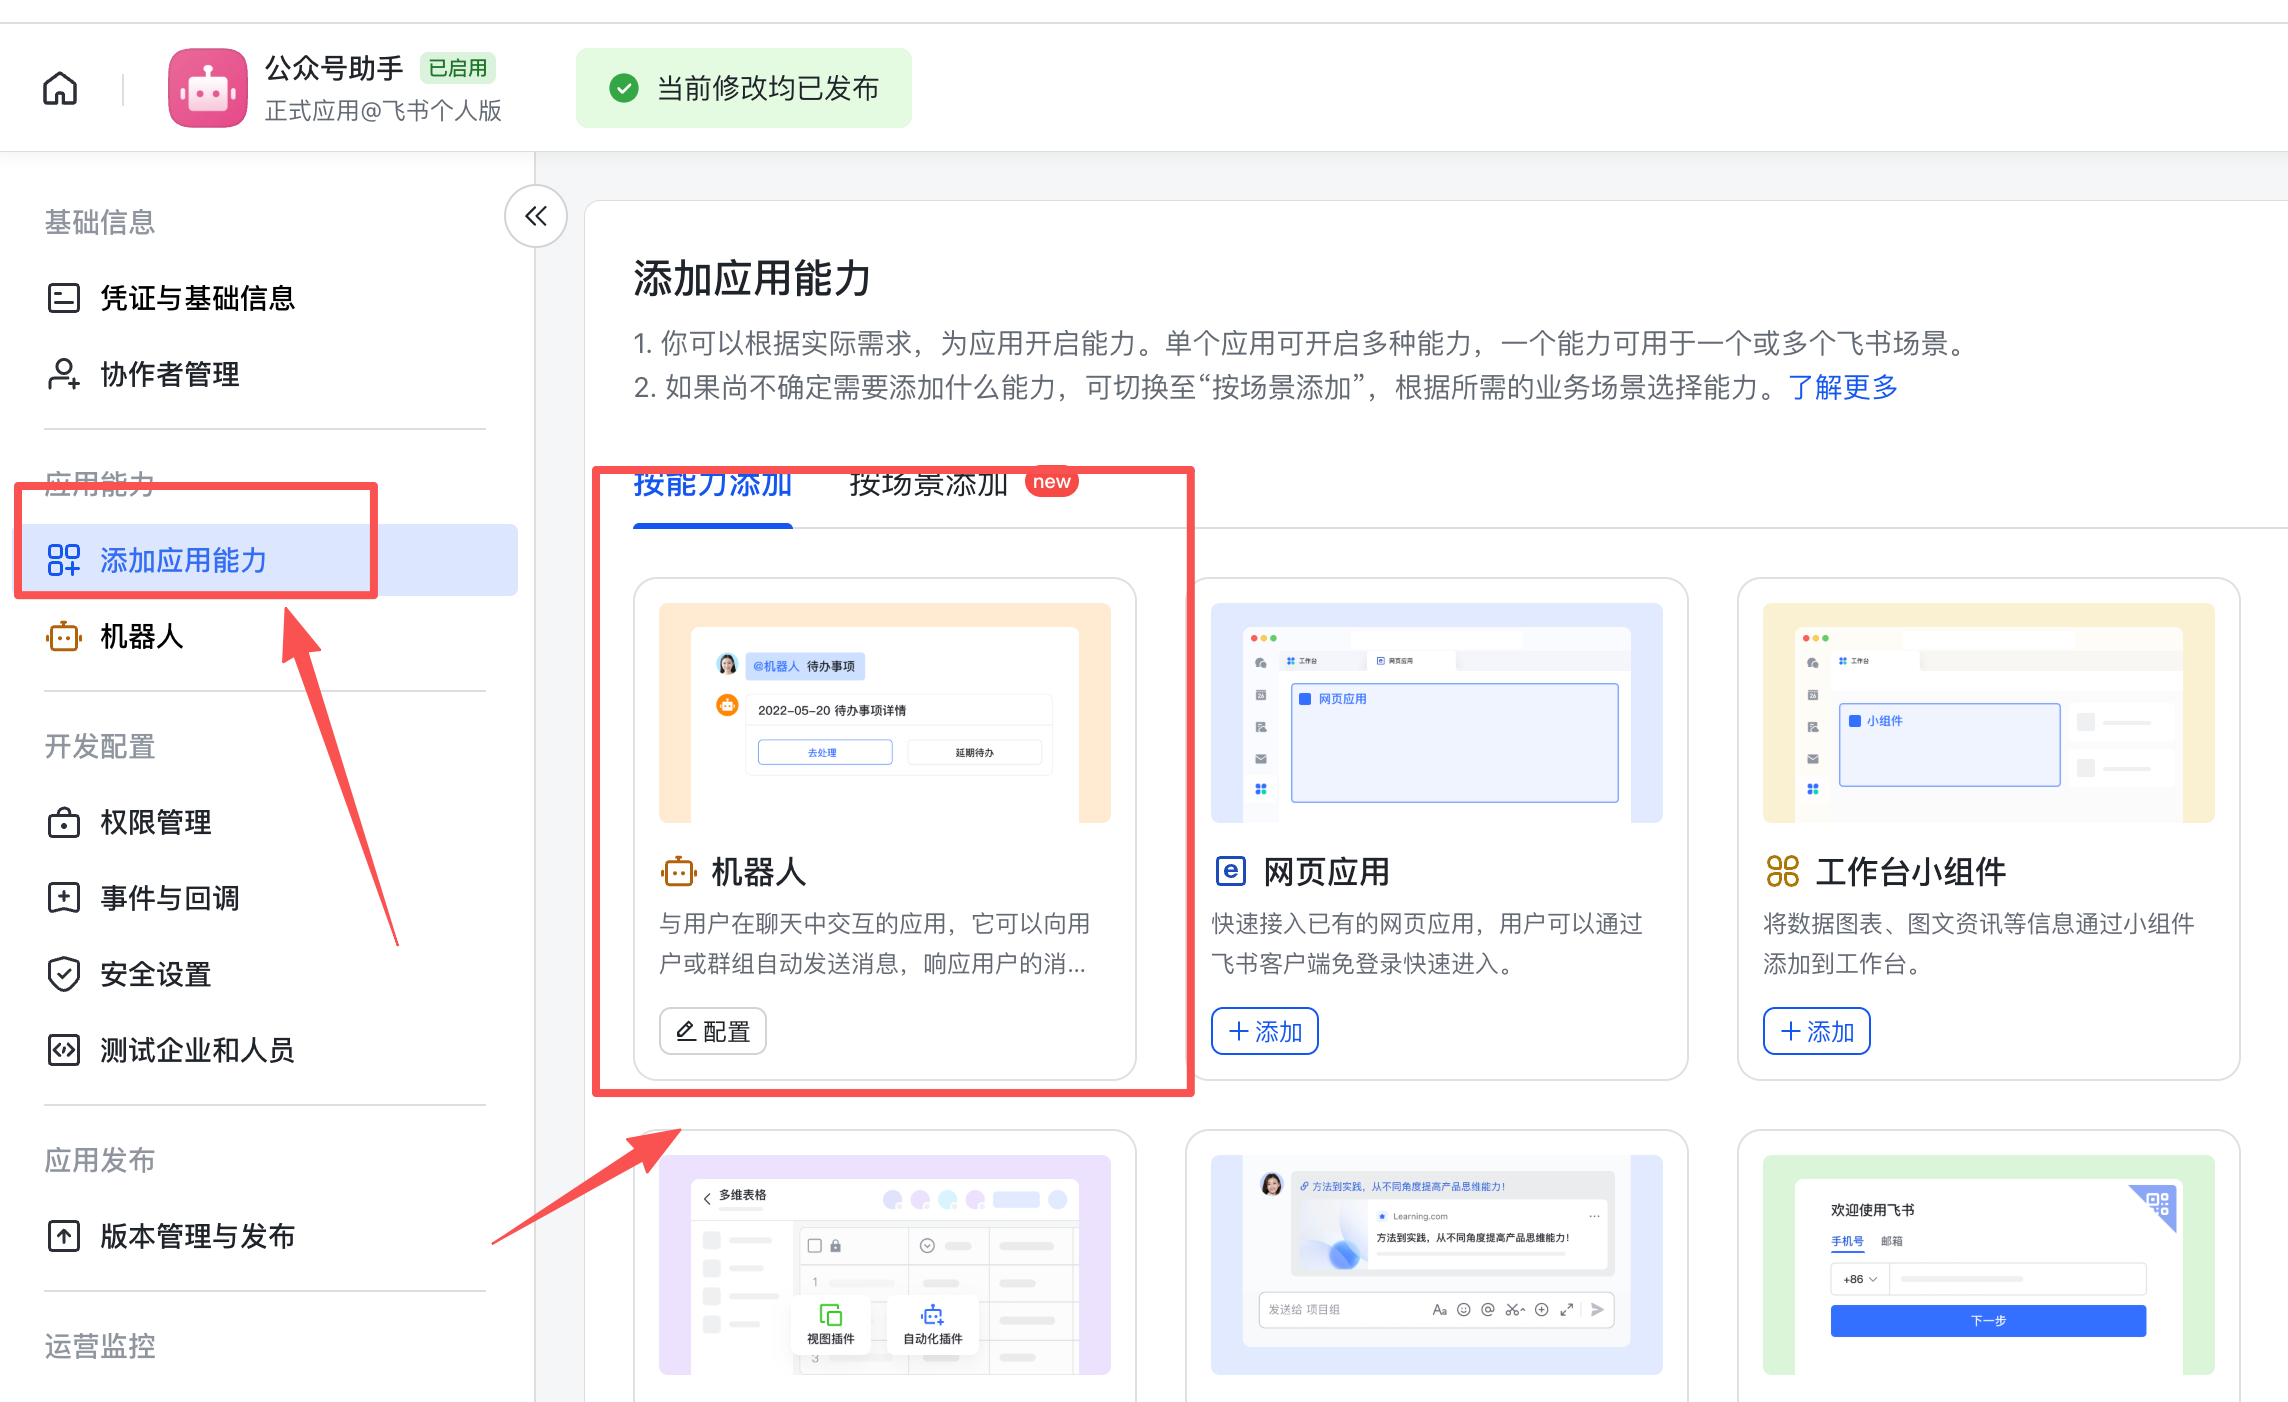2288x1402 pixels.
Task: Click the 事件与回调 plus-box icon
Action: pyautogui.click(x=64, y=898)
